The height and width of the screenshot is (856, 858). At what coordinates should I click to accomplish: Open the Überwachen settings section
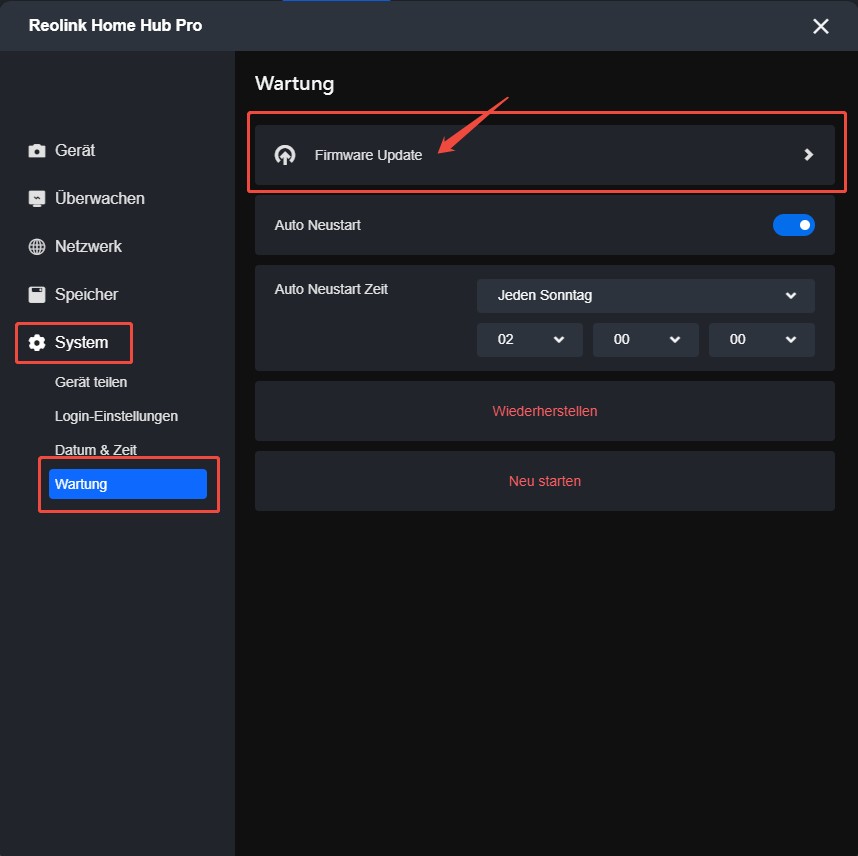pyautogui.click(x=100, y=199)
